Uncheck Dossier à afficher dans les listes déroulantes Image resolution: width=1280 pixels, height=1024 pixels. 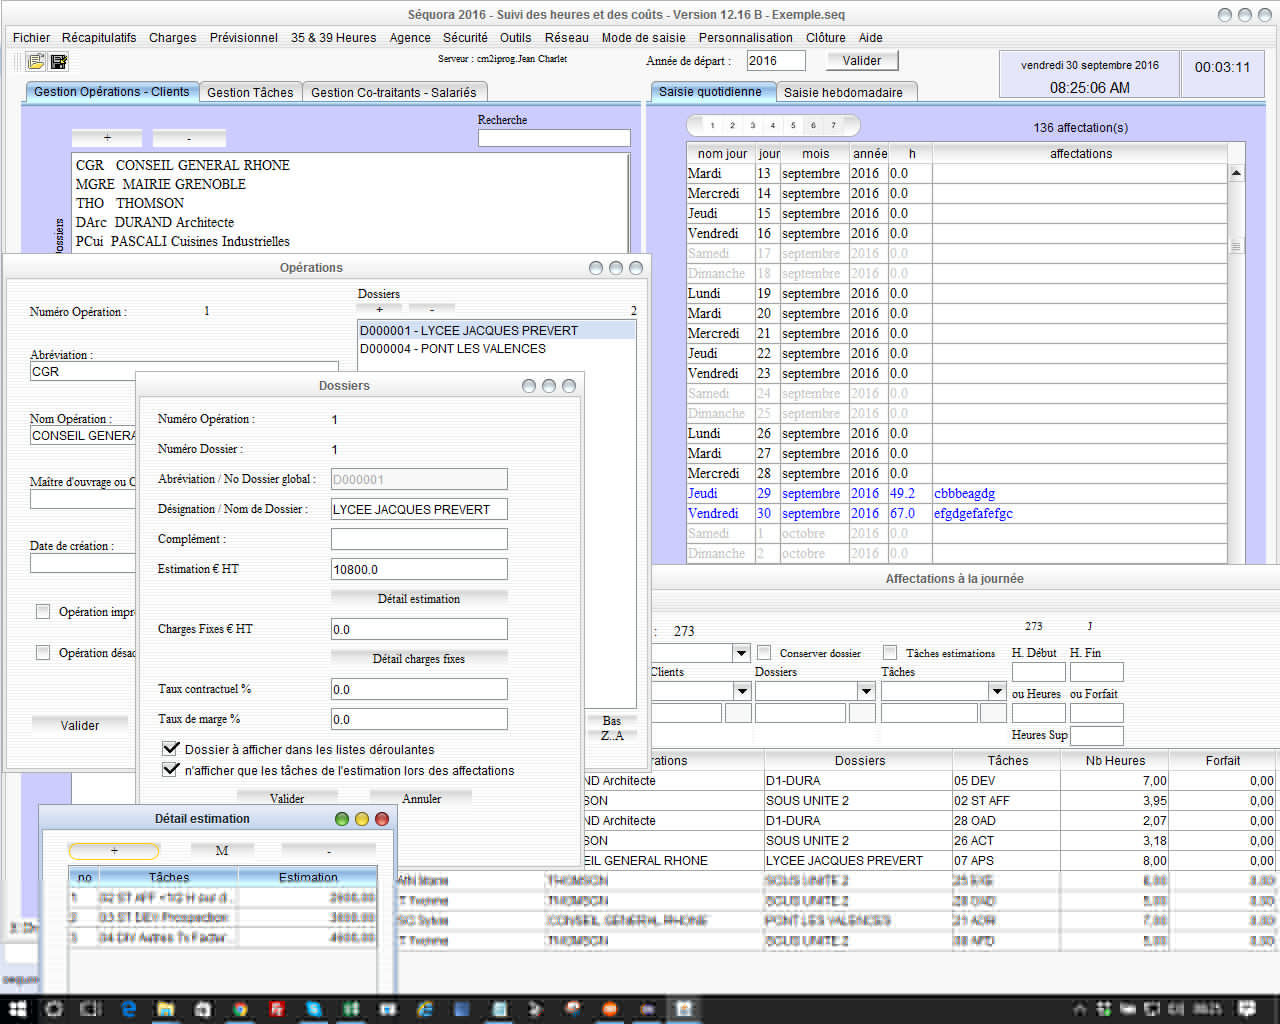[x=171, y=749]
